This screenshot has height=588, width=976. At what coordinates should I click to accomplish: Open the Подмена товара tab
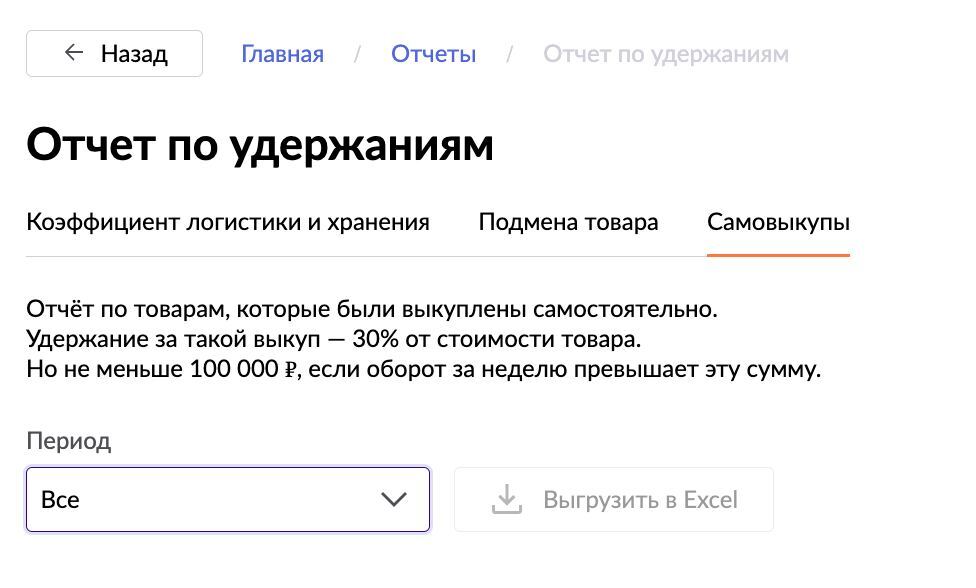[x=568, y=222]
